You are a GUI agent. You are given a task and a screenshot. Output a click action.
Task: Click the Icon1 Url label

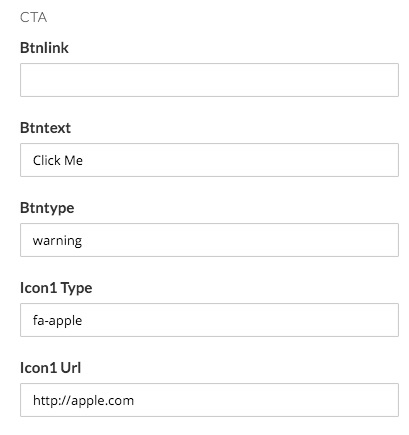click(x=50, y=368)
